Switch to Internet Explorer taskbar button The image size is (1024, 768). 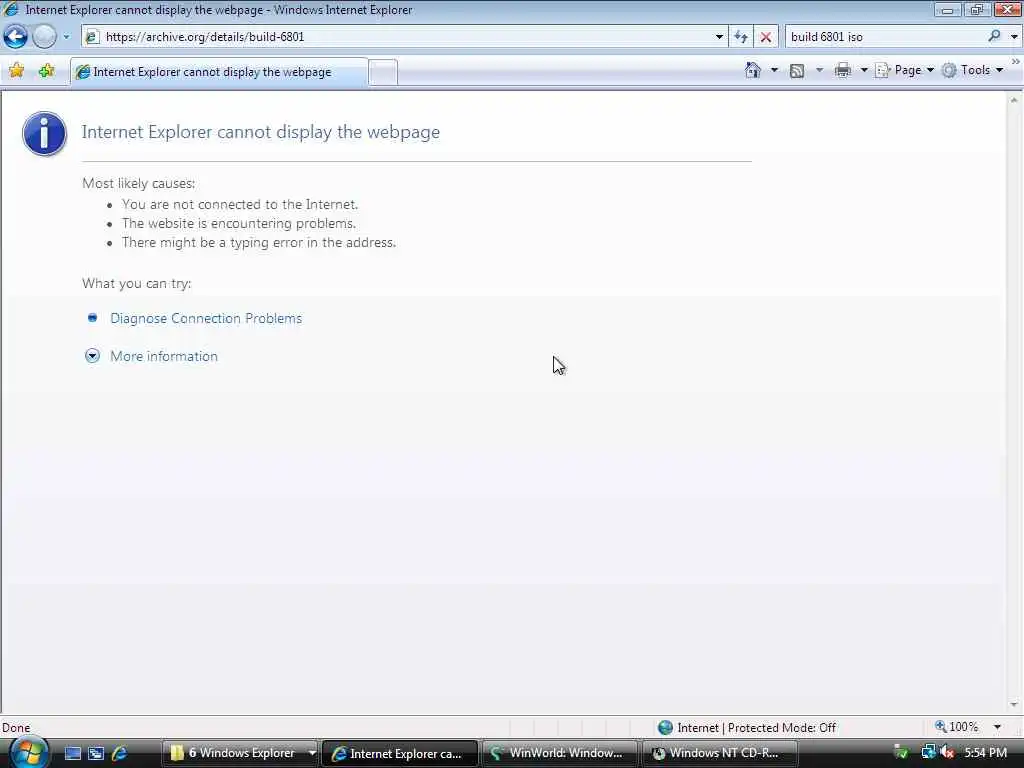(400, 753)
